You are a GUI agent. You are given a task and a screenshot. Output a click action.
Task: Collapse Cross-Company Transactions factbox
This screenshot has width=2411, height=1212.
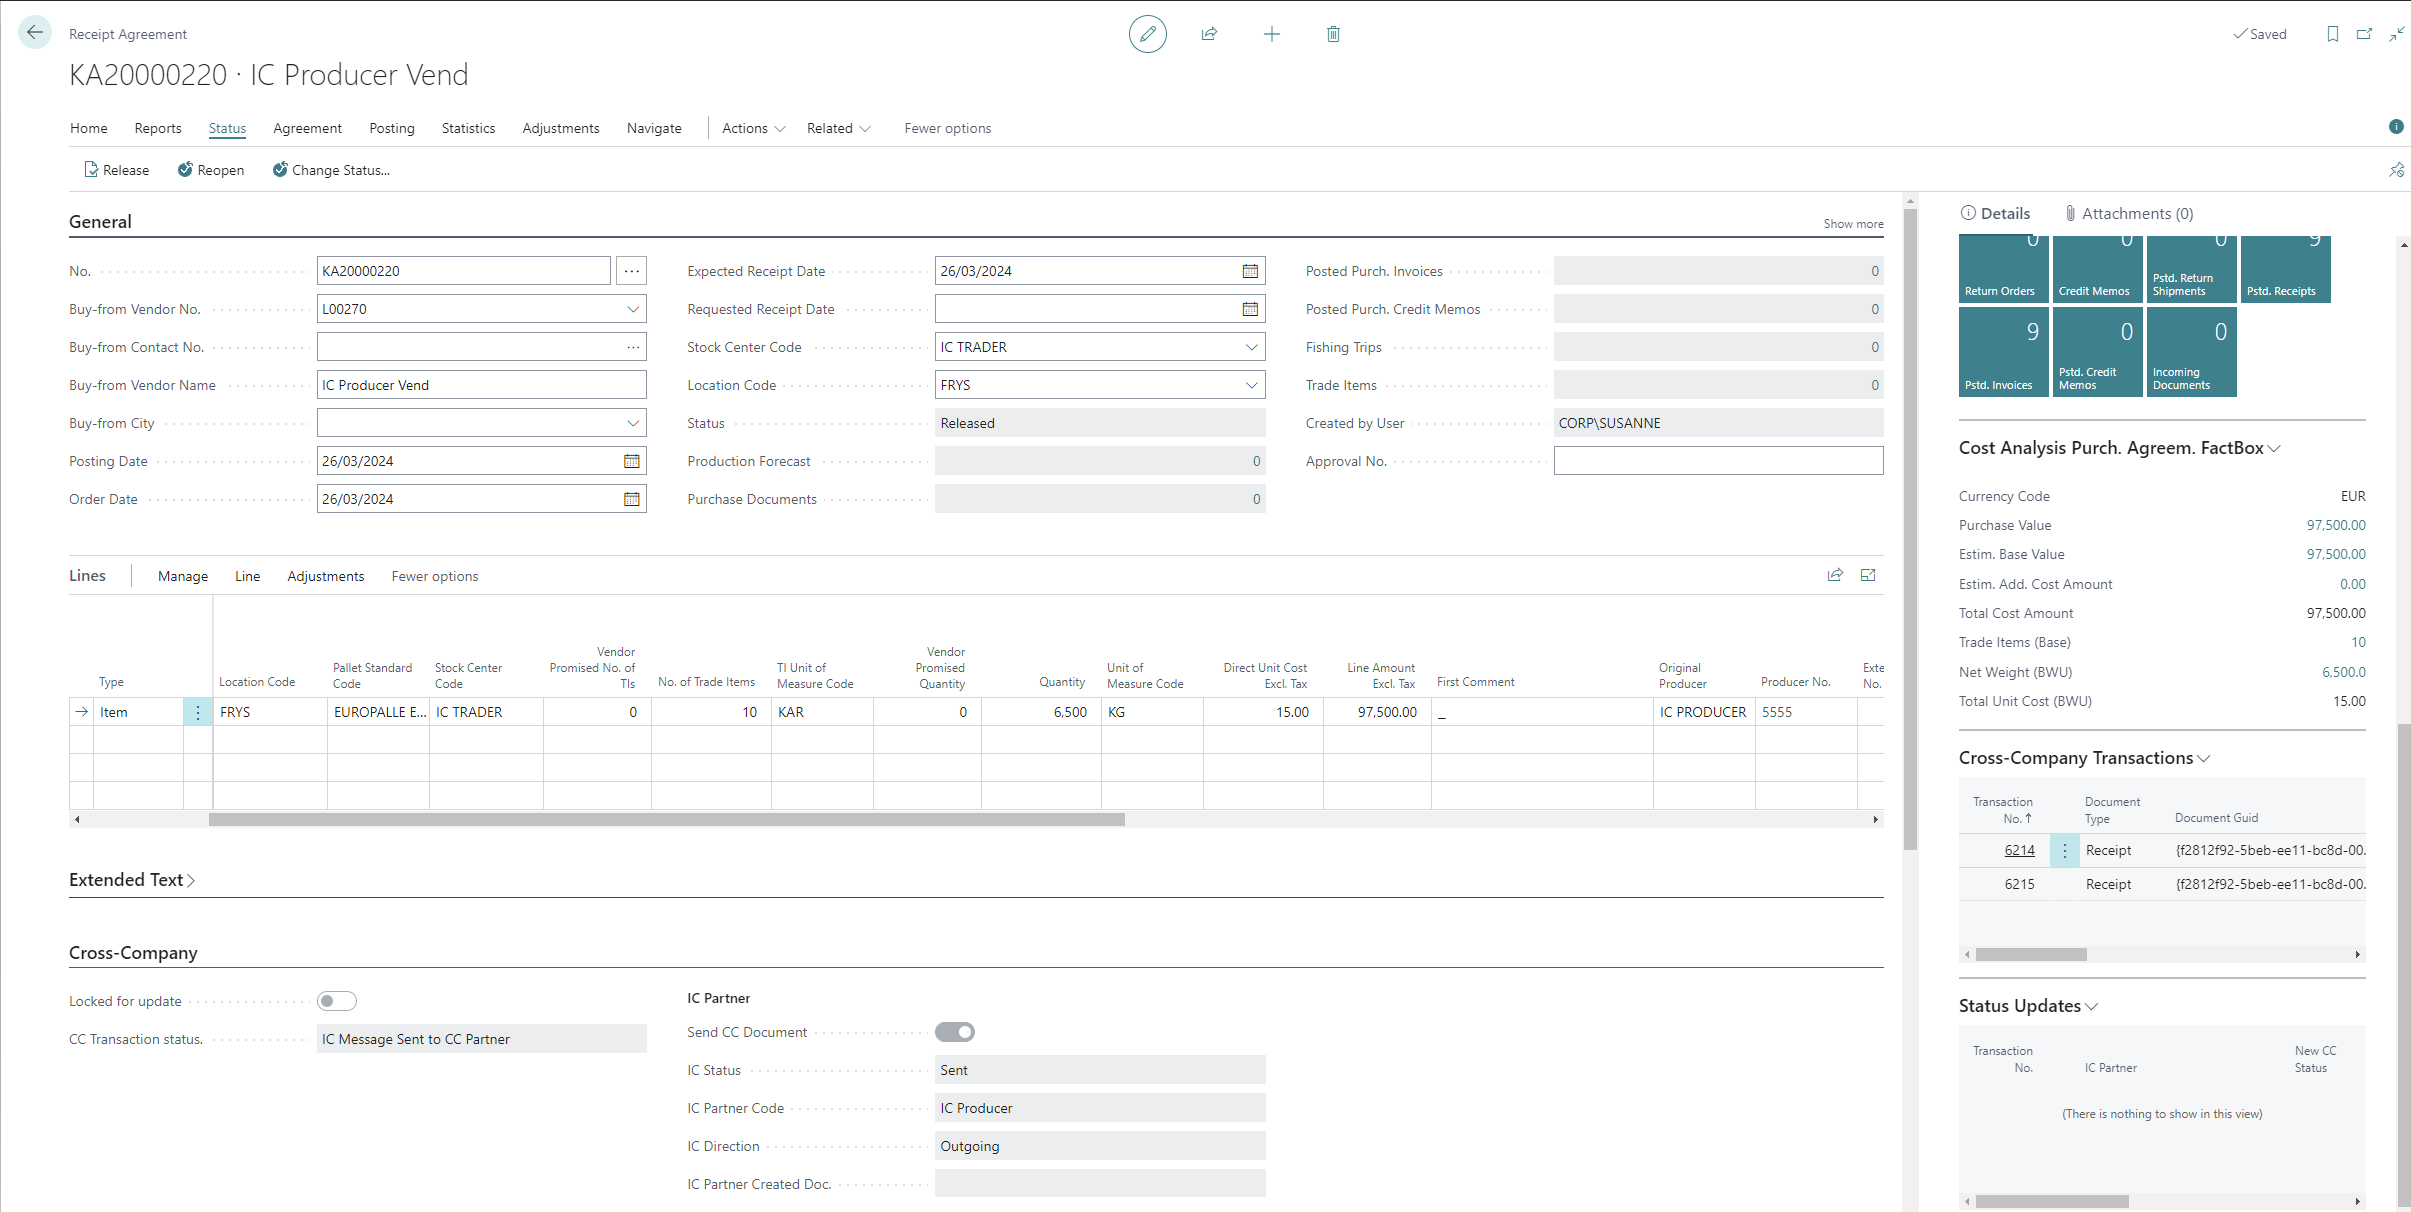tap(2085, 758)
